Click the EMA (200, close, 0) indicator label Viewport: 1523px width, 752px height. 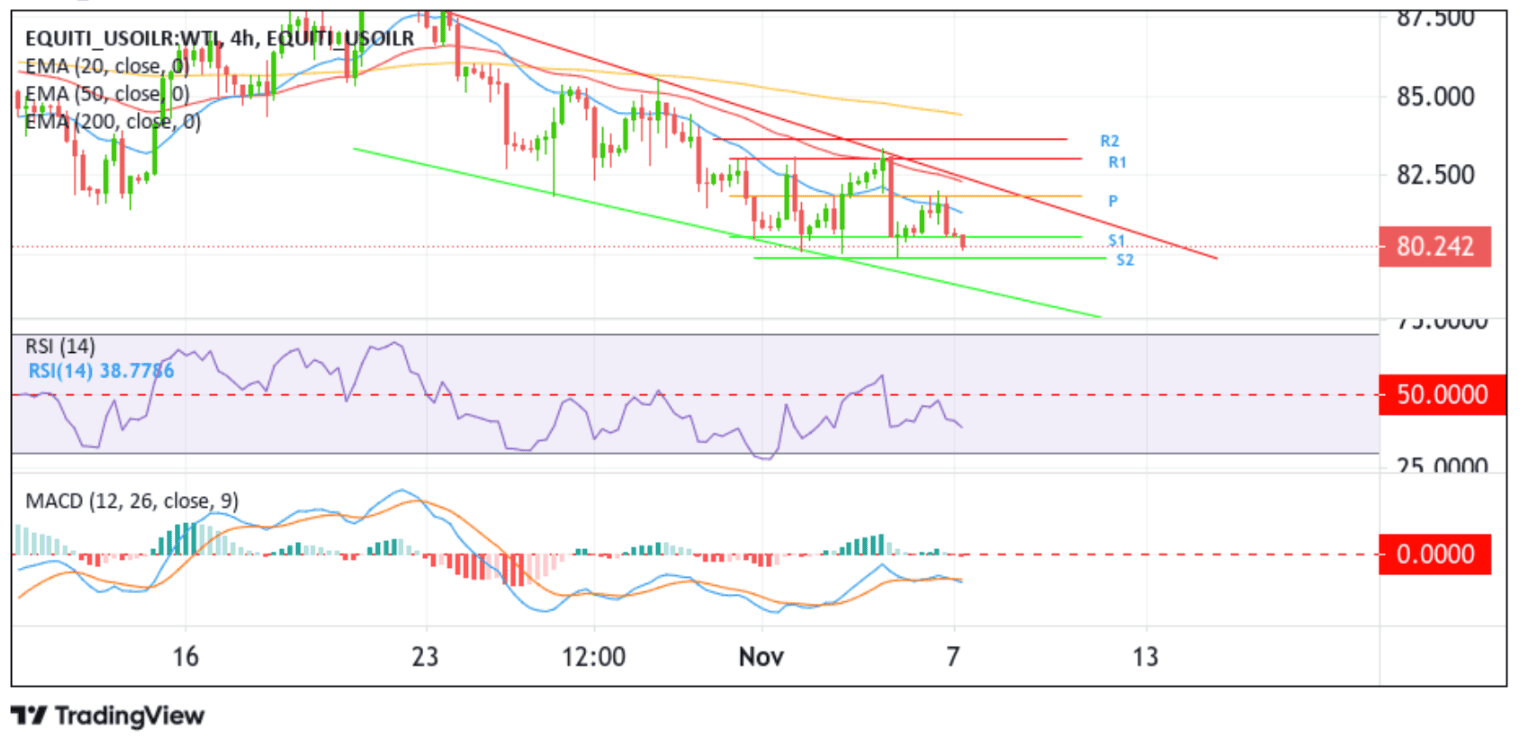[113, 122]
